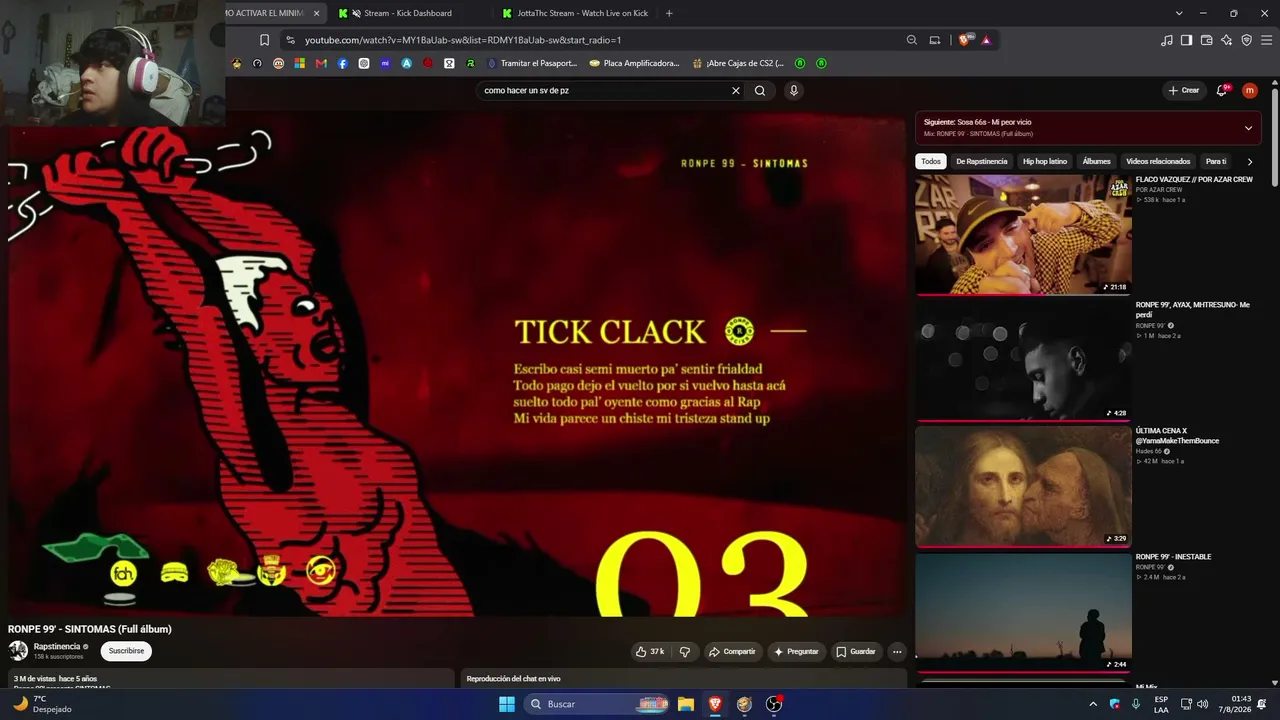Open the Facebook bookmark icon
1280x720 pixels.
(342, 63)
